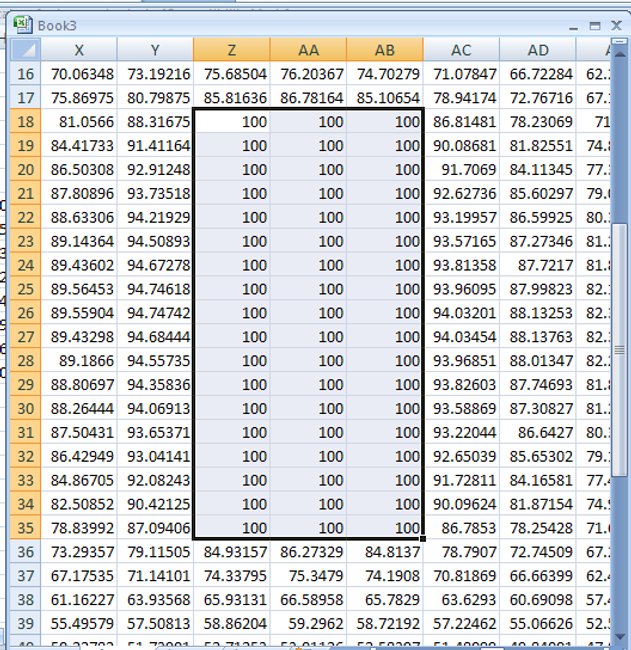
Task: Select column AA by its header
Action: coord(308,50)
